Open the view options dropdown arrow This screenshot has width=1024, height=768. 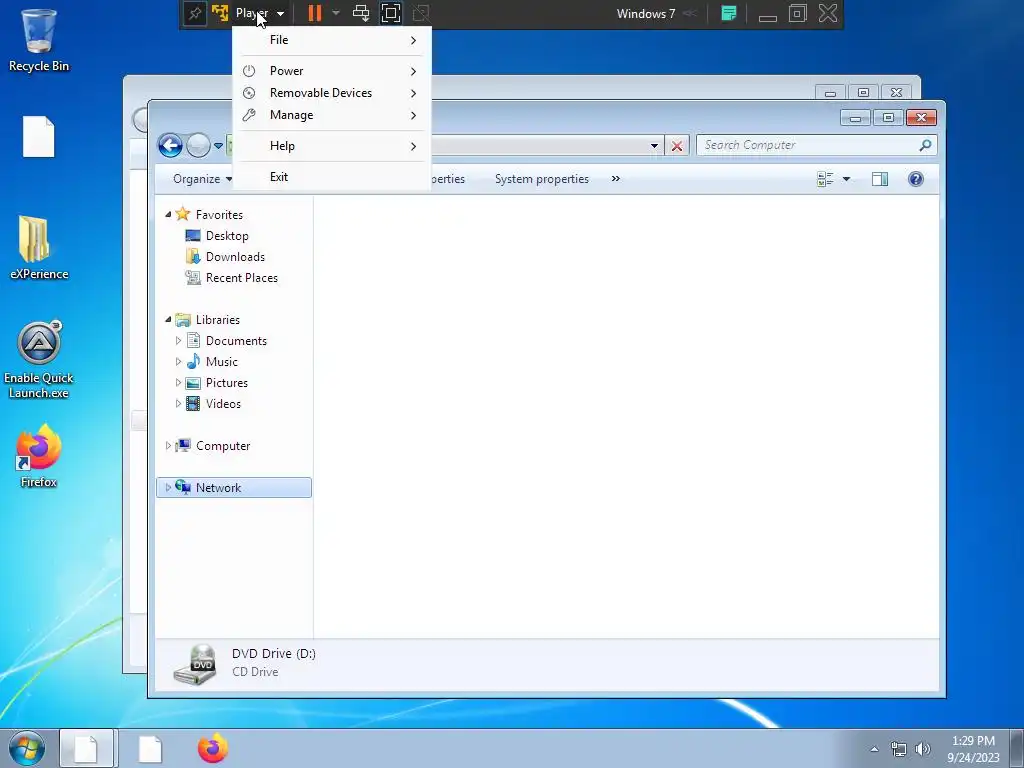click(x=846, y=179)
